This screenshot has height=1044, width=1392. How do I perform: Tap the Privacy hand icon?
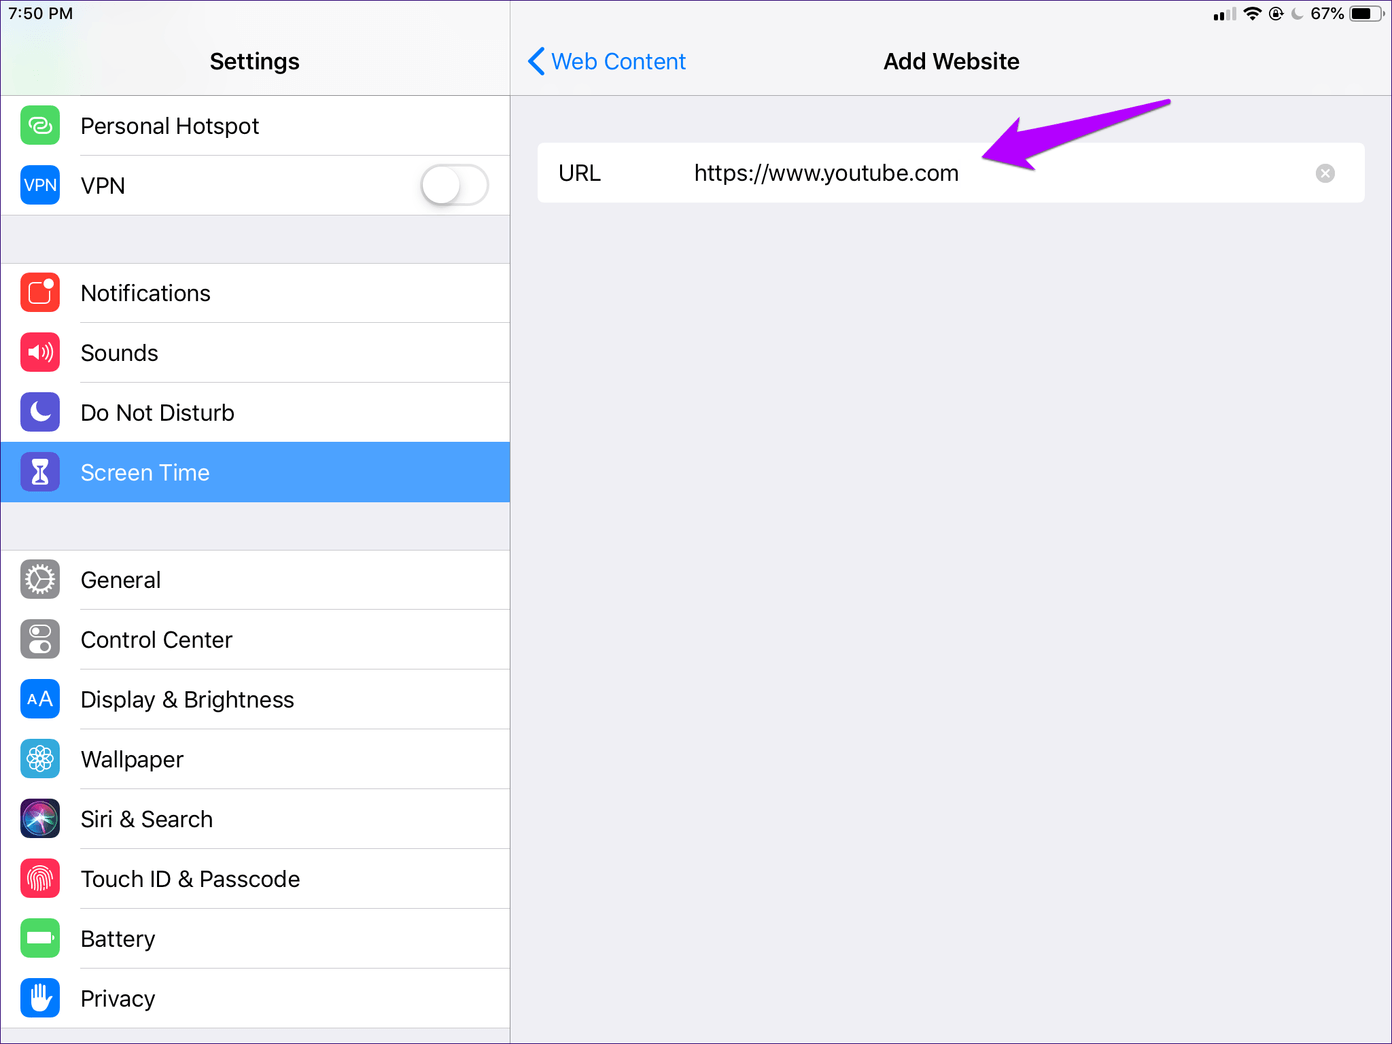40,998
